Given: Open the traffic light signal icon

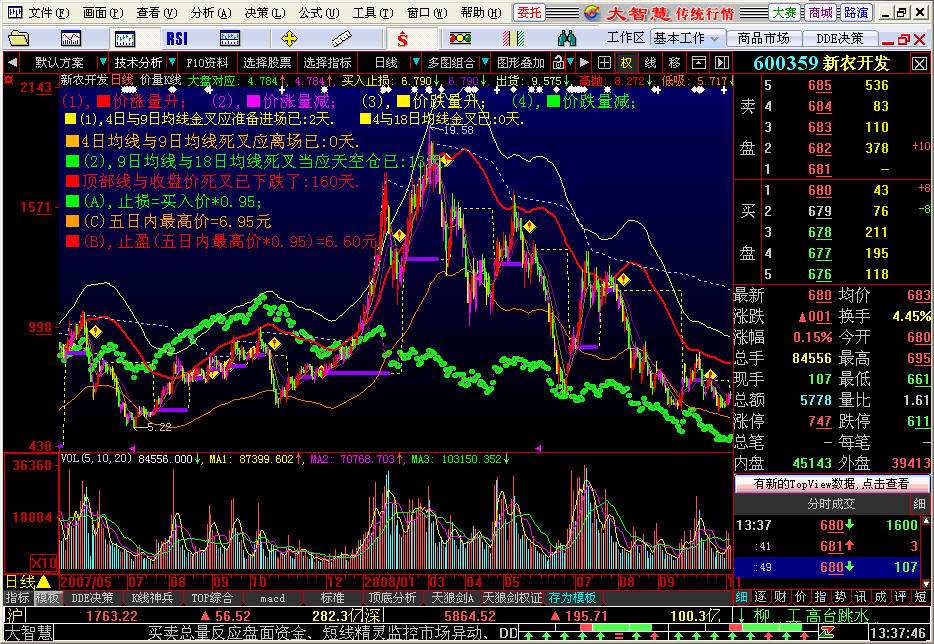Looking at the screenshot, I should pyautogui.click(x=460, y=39).
